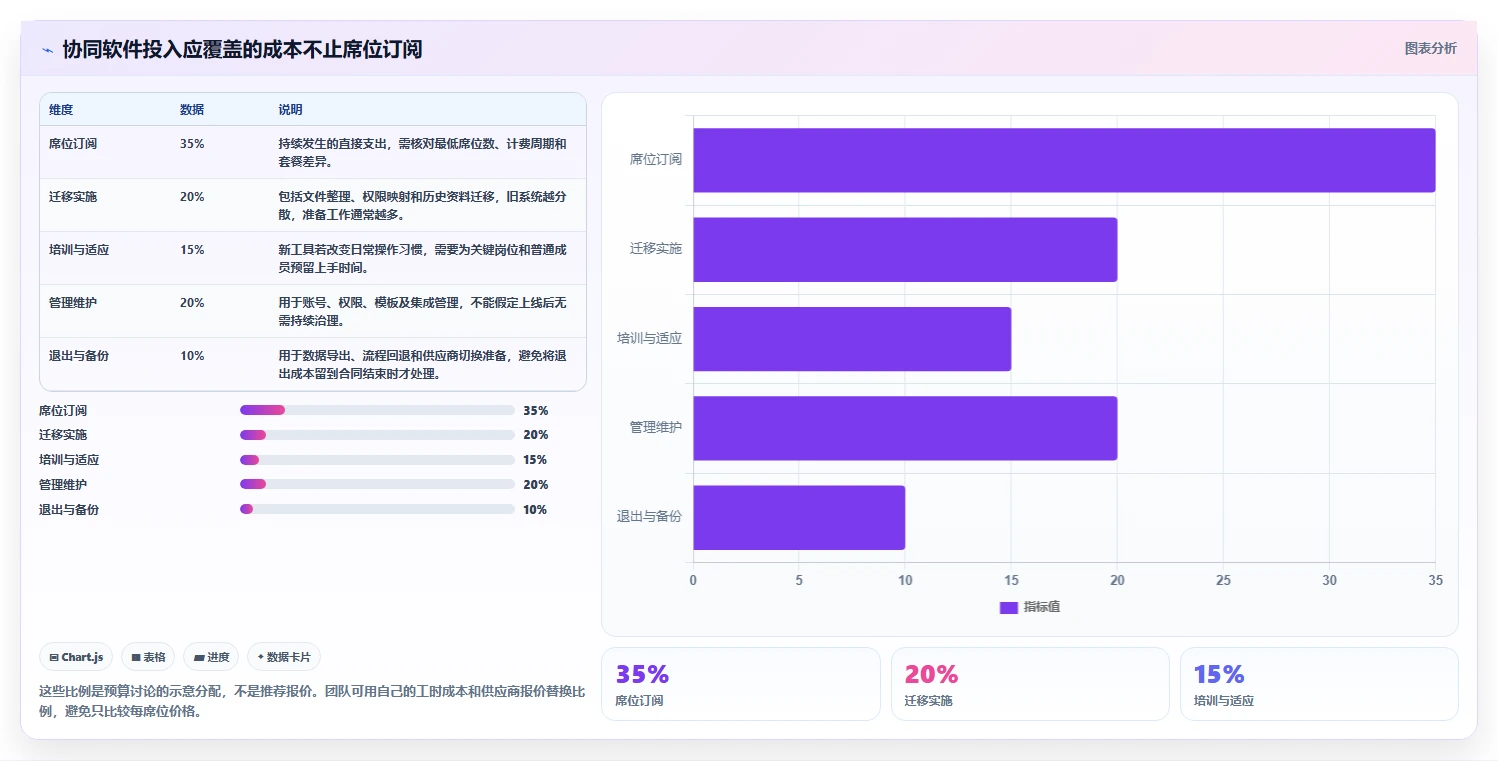Click the 退出与备份 progress bar
Viewport: 1498px width, 761px height.
[x=377, y=509]
